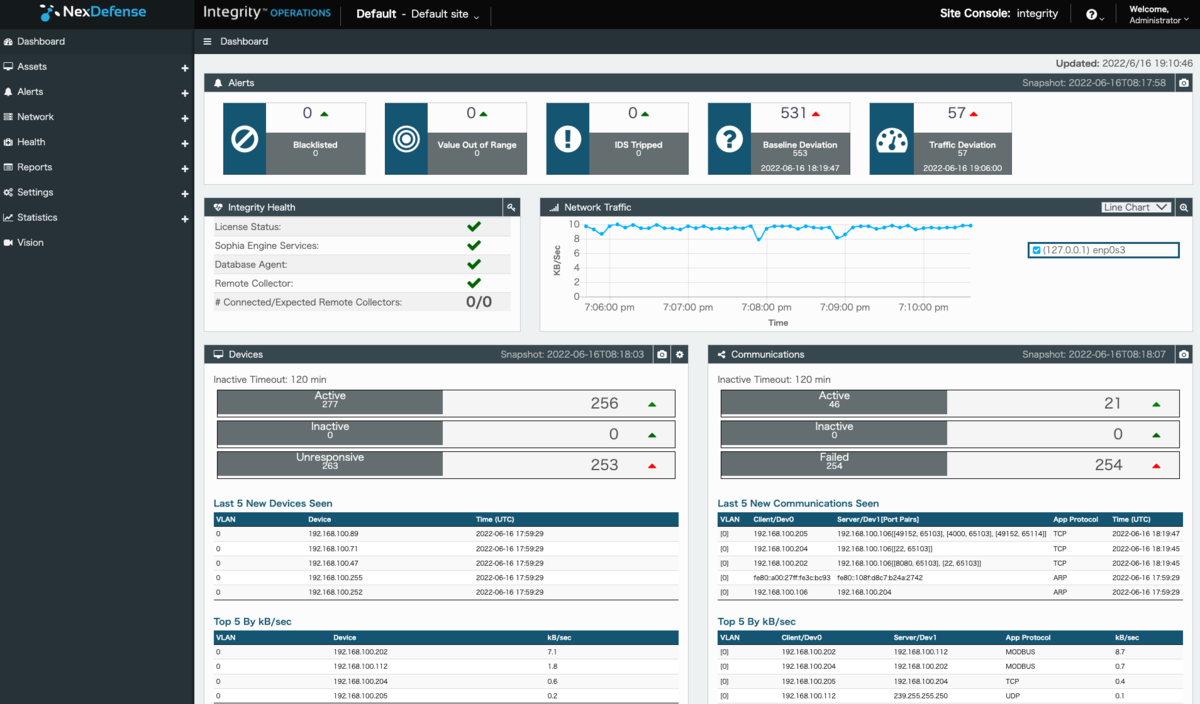Click the Network Traffic magnifier icon

point(1184,208)
